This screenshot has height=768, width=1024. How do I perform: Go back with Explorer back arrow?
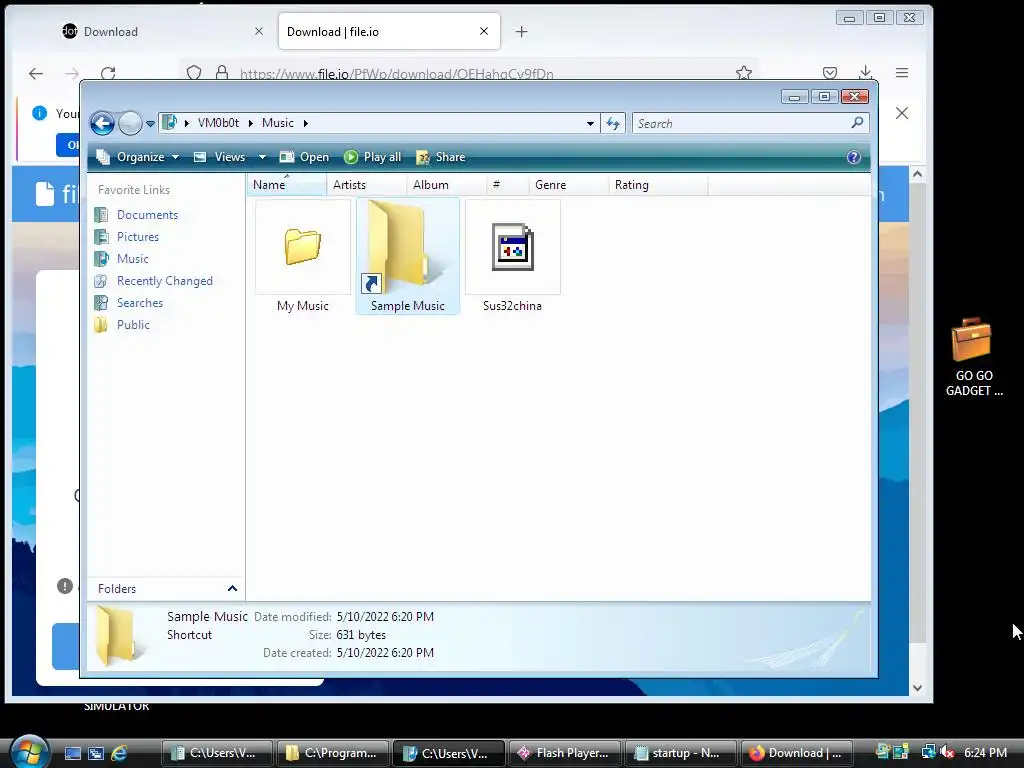coord(103,123)
